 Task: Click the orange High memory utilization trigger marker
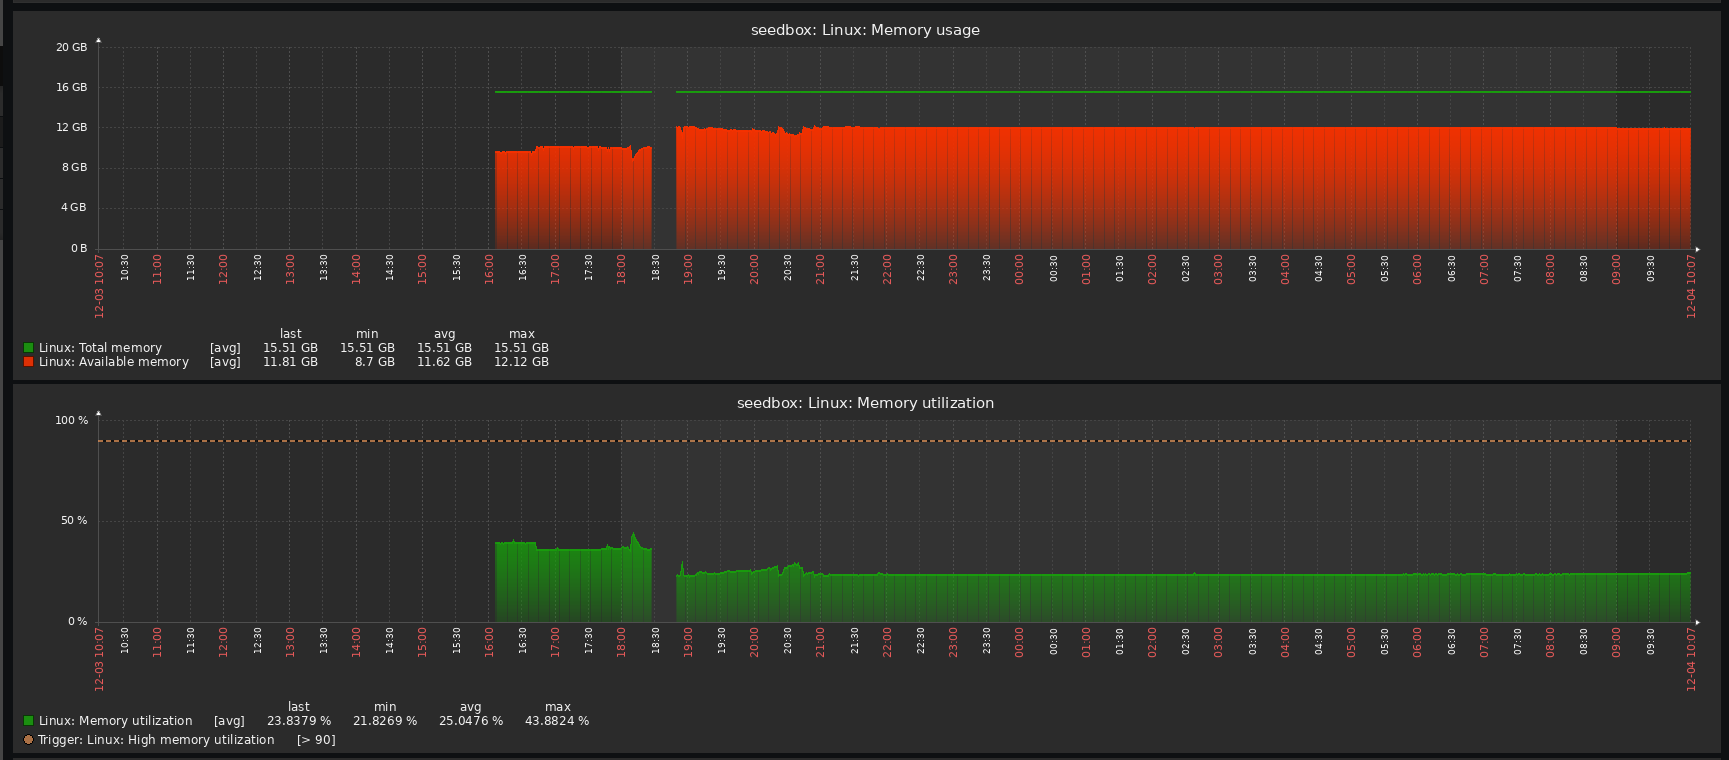tap(28, 740)
